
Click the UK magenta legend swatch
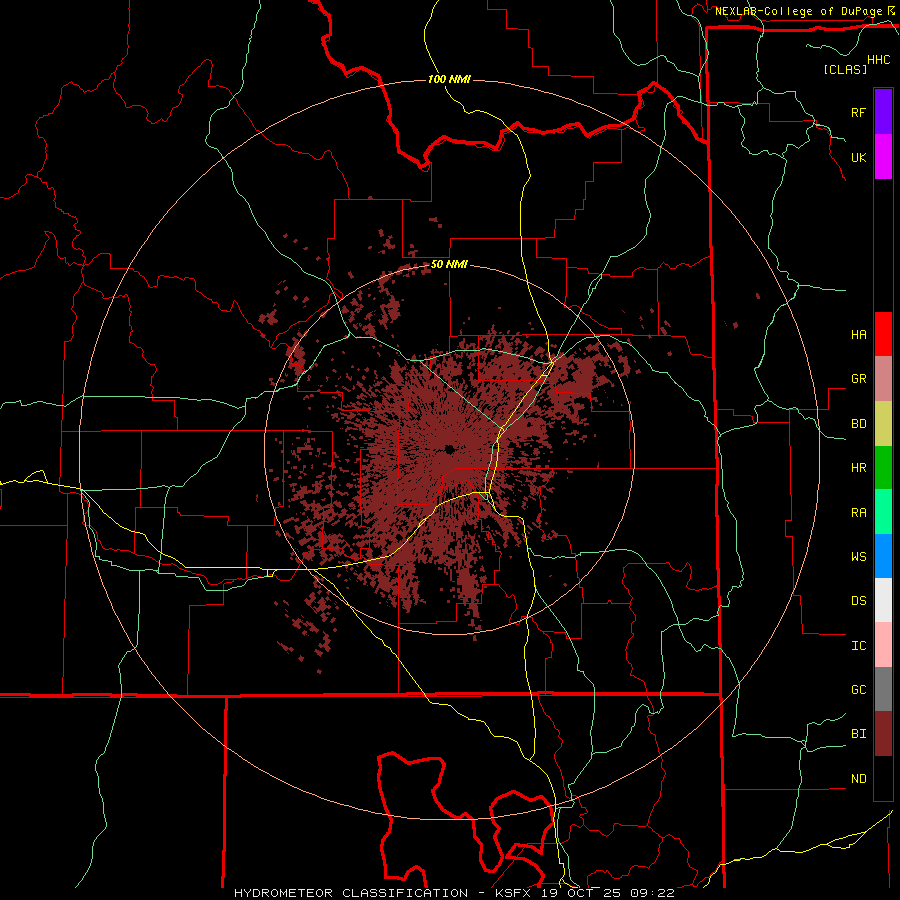tap(883, 157)
